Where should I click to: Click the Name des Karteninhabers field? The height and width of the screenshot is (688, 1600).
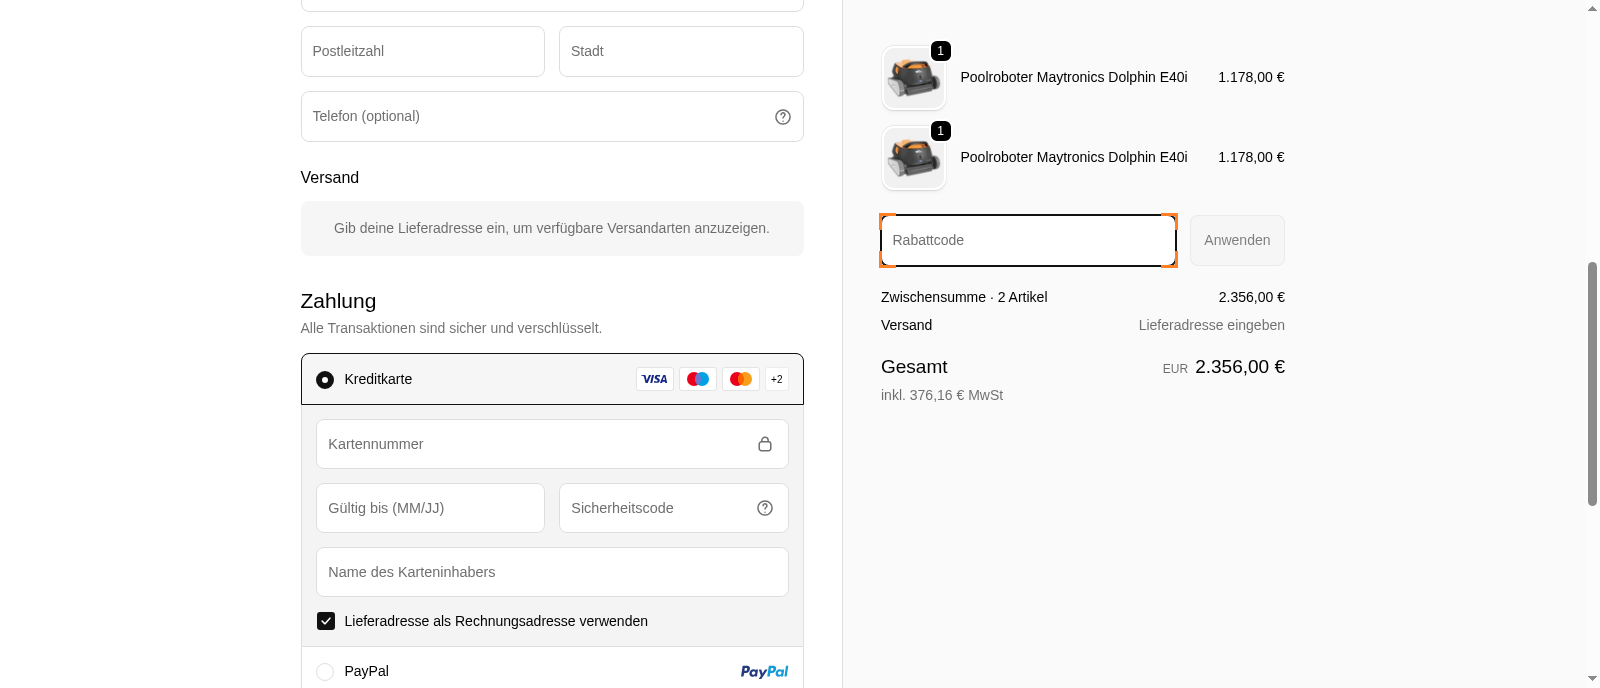[x=552, y=572]
